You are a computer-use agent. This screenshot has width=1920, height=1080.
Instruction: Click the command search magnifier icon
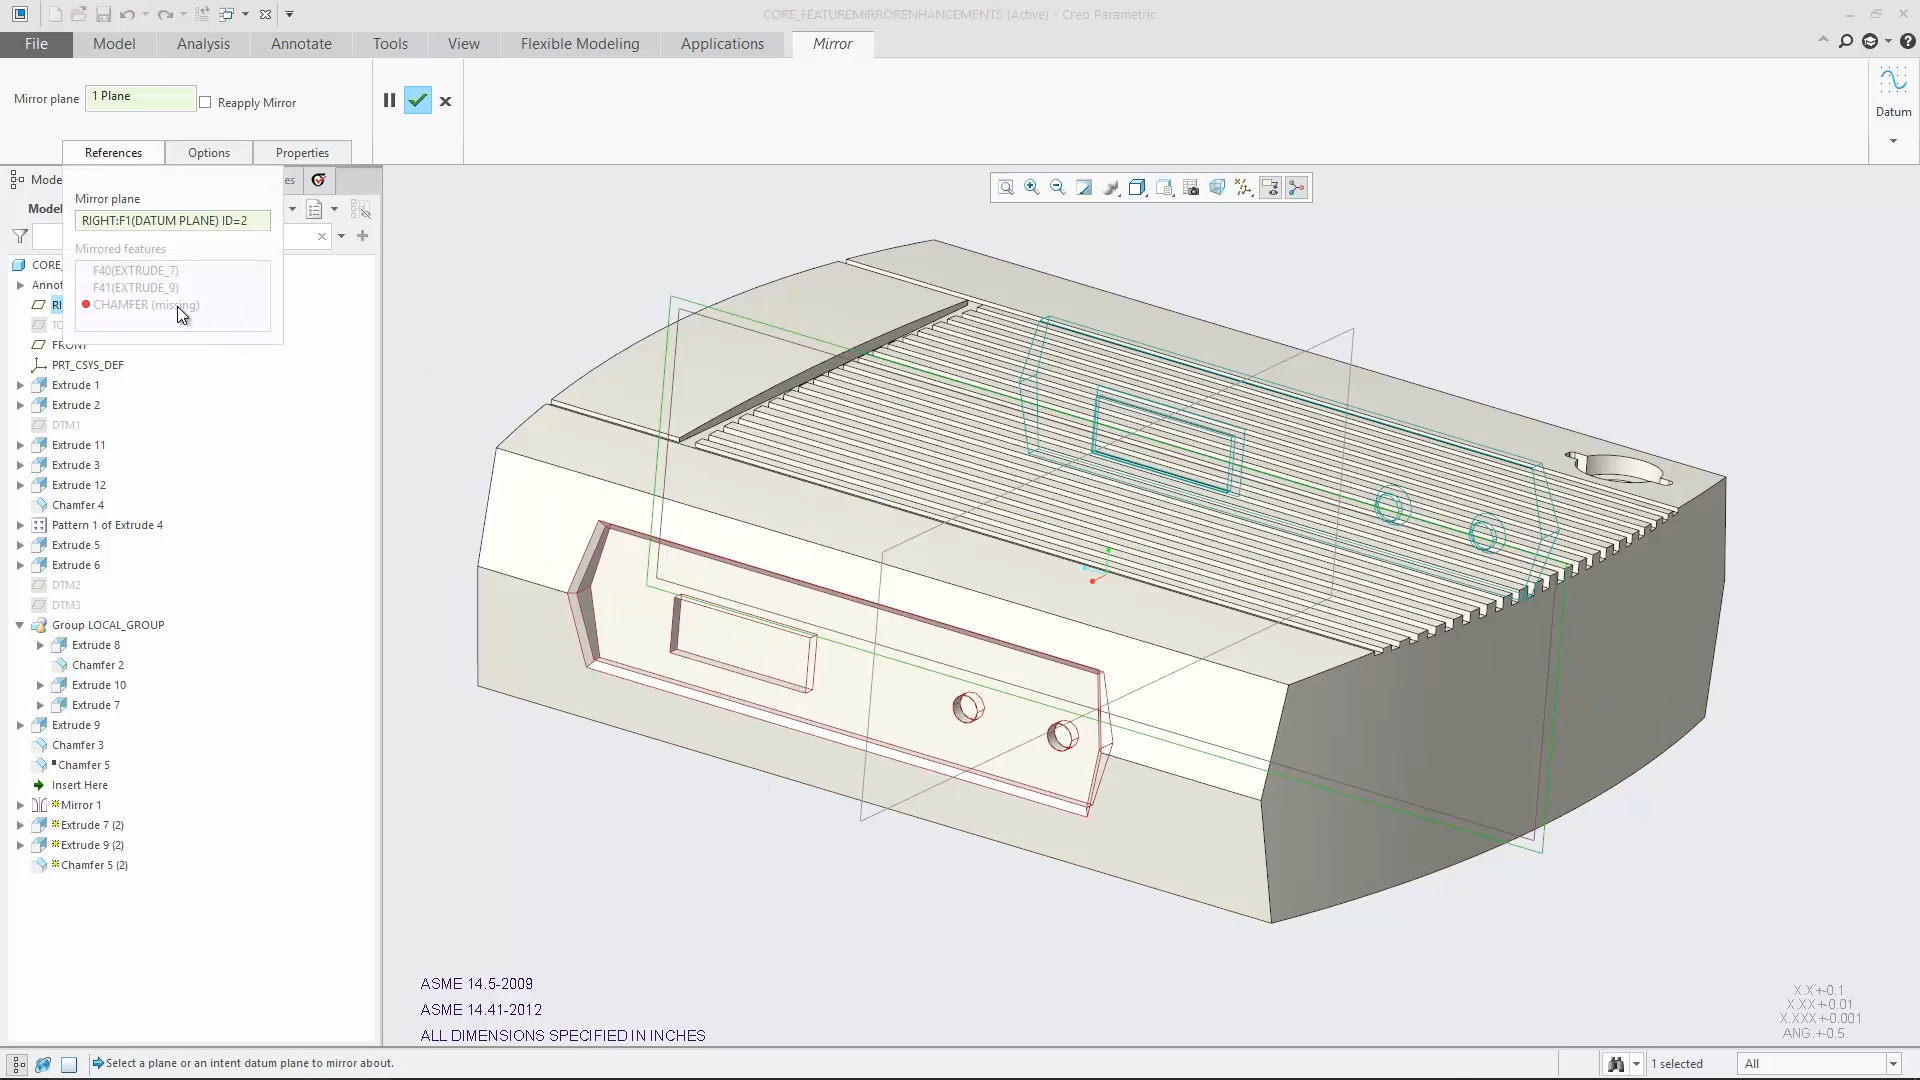(x=1845, y=42)
